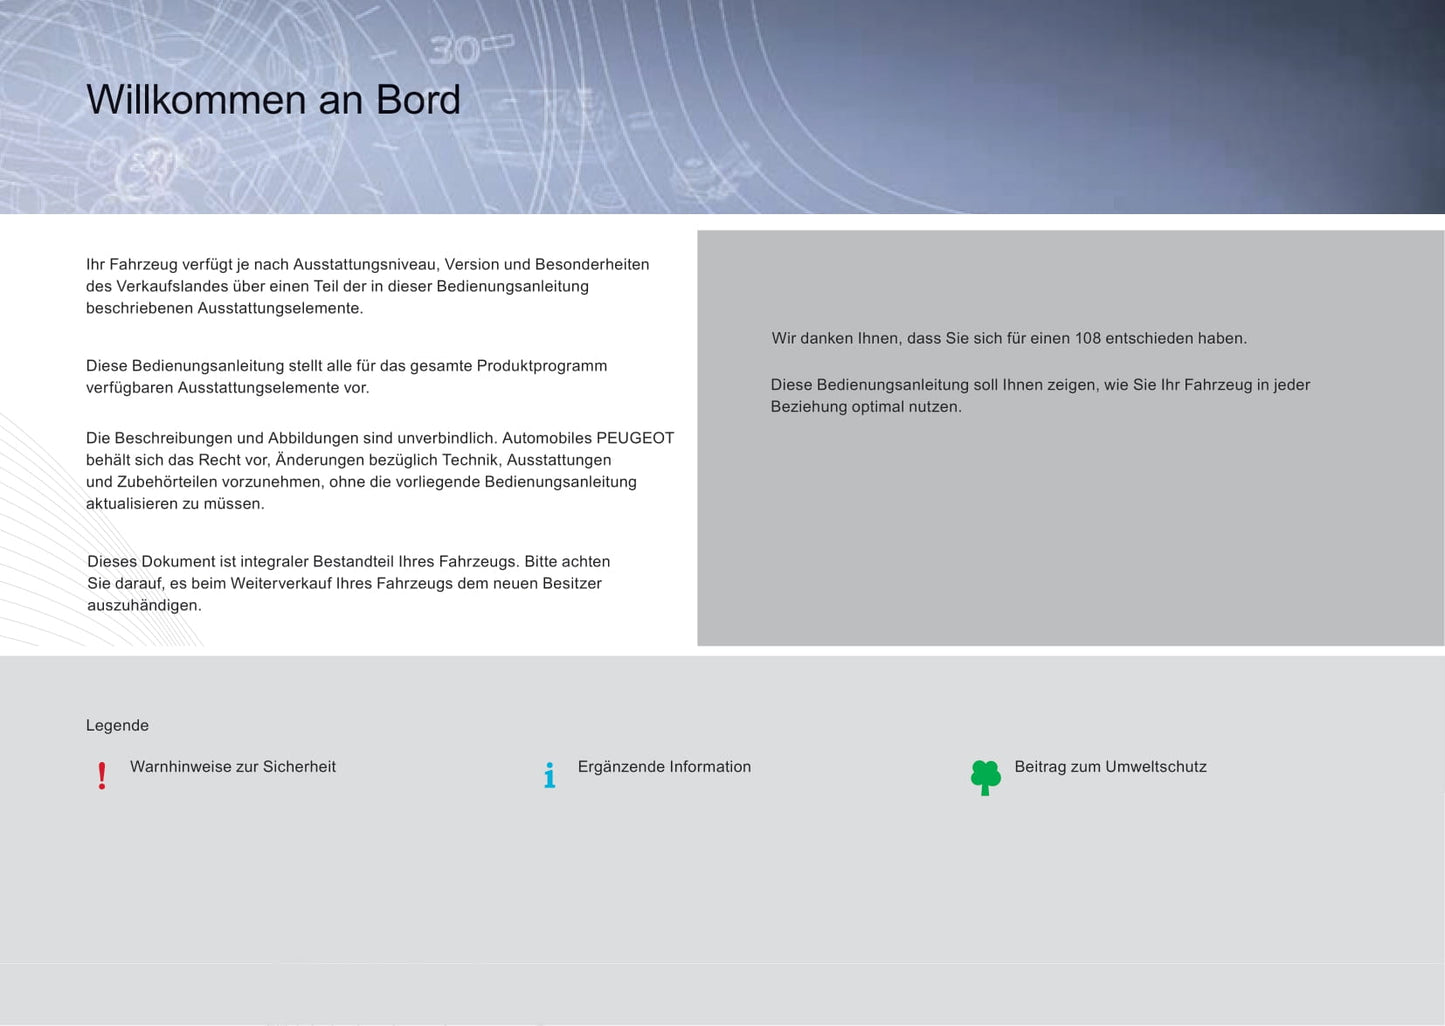Screen dimensions: 1445x1026
Task: Select the 'Warnhinweise zur Sicherheit' label
Action: (x=232, y=767)
